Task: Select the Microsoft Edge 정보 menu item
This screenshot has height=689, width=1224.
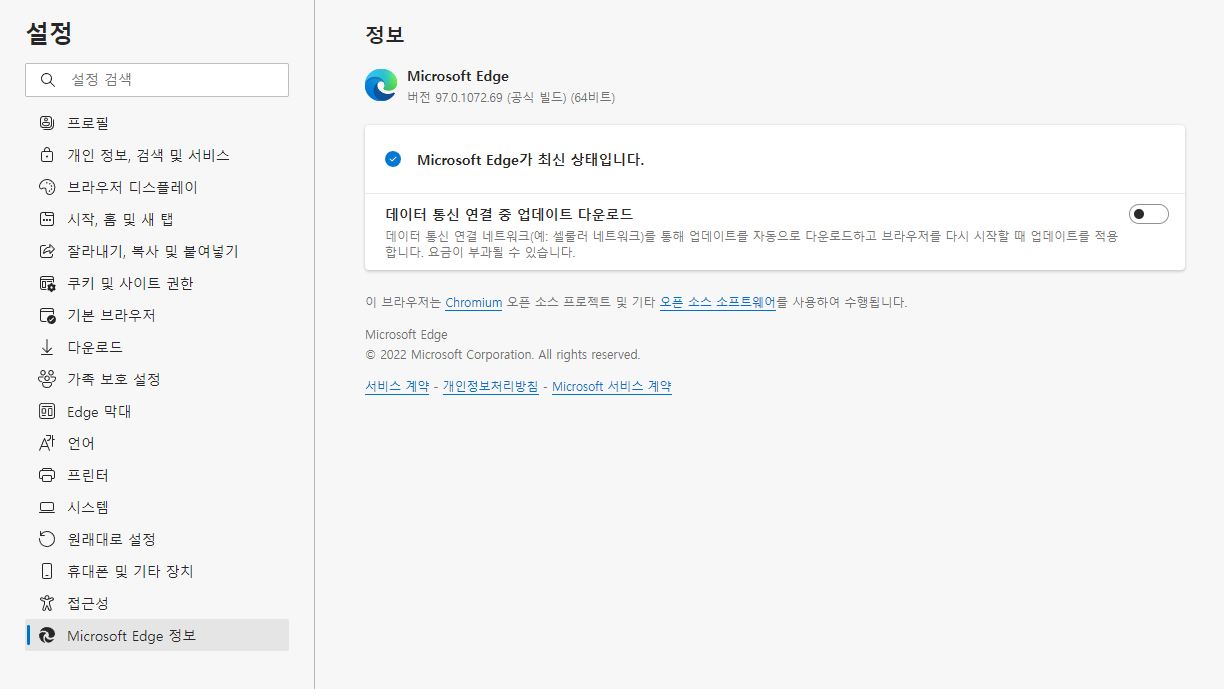Action: [x=157, y=635]
